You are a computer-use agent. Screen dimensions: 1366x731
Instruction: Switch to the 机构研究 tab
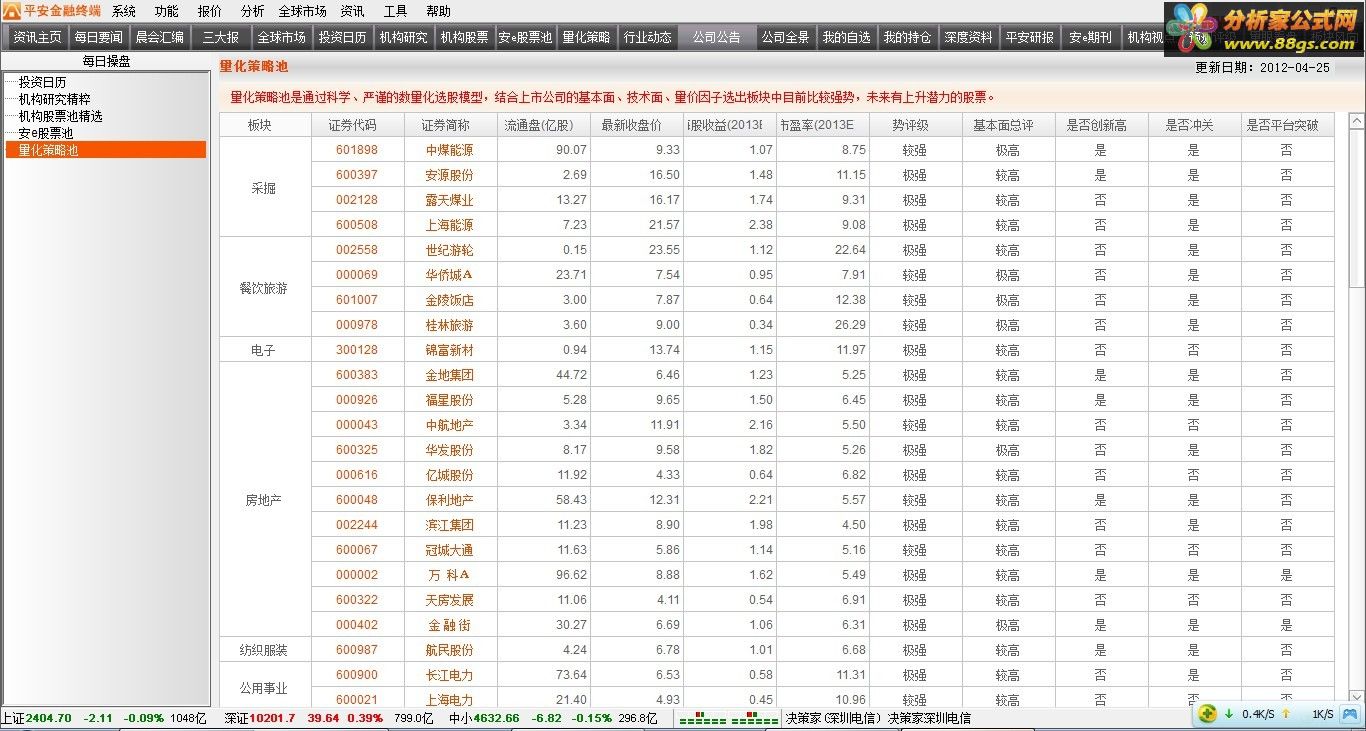point(403,37)
